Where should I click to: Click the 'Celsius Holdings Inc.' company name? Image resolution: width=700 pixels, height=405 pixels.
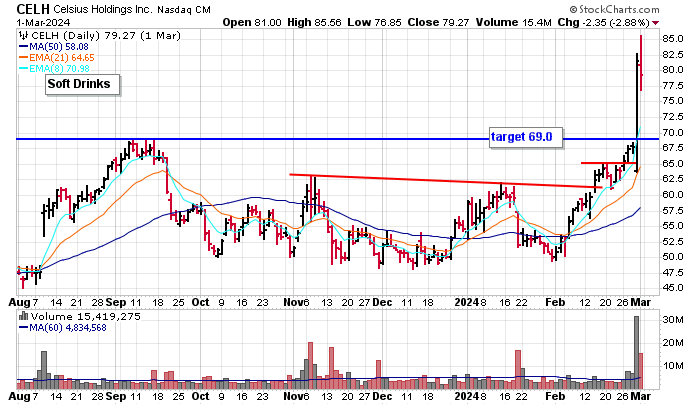point(103,9)
